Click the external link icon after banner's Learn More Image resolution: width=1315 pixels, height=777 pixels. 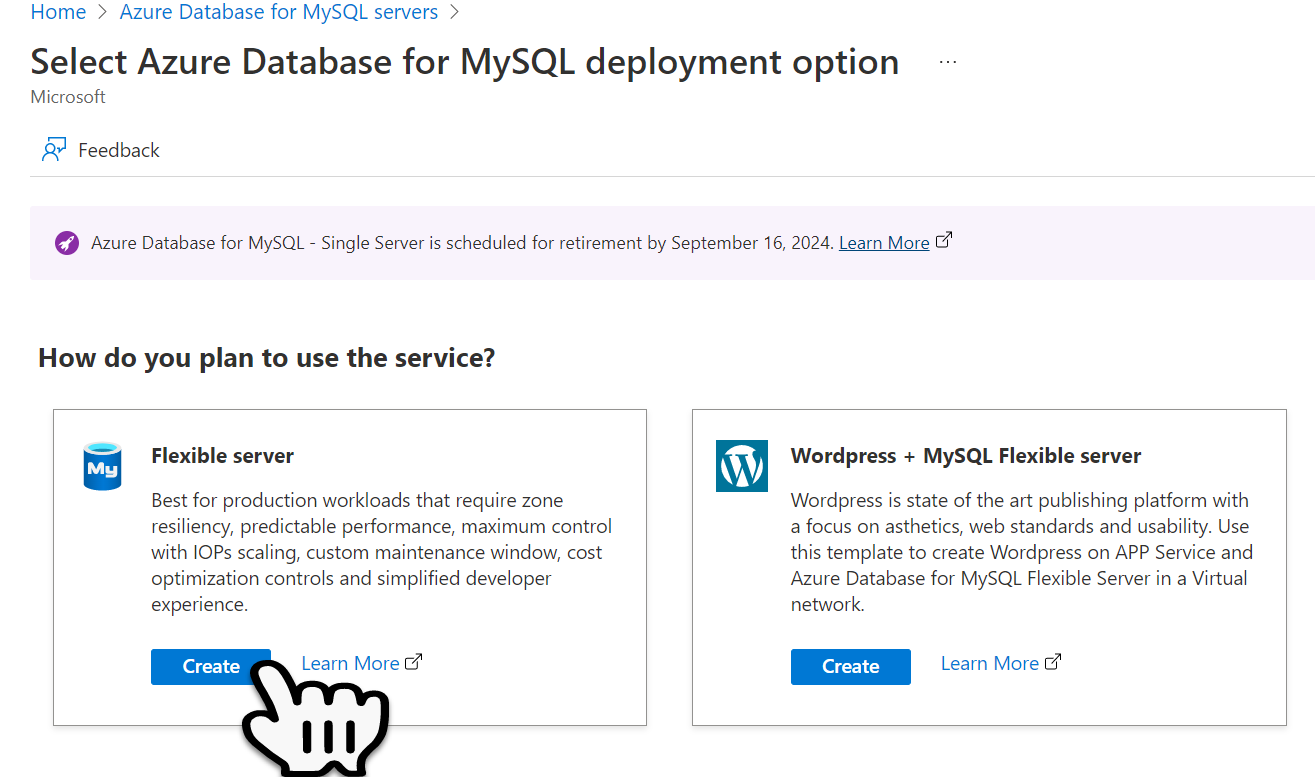click(944, 238)
